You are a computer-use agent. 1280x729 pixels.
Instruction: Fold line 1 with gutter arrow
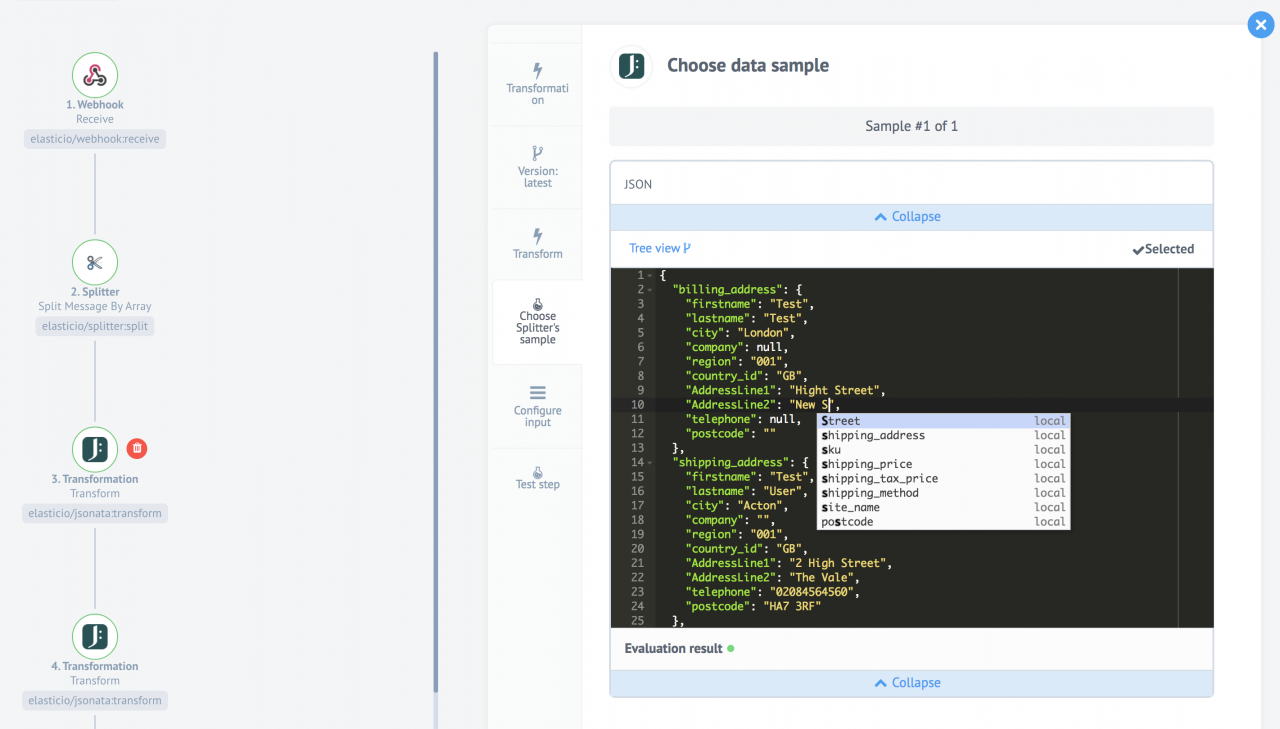coord(650,275)
